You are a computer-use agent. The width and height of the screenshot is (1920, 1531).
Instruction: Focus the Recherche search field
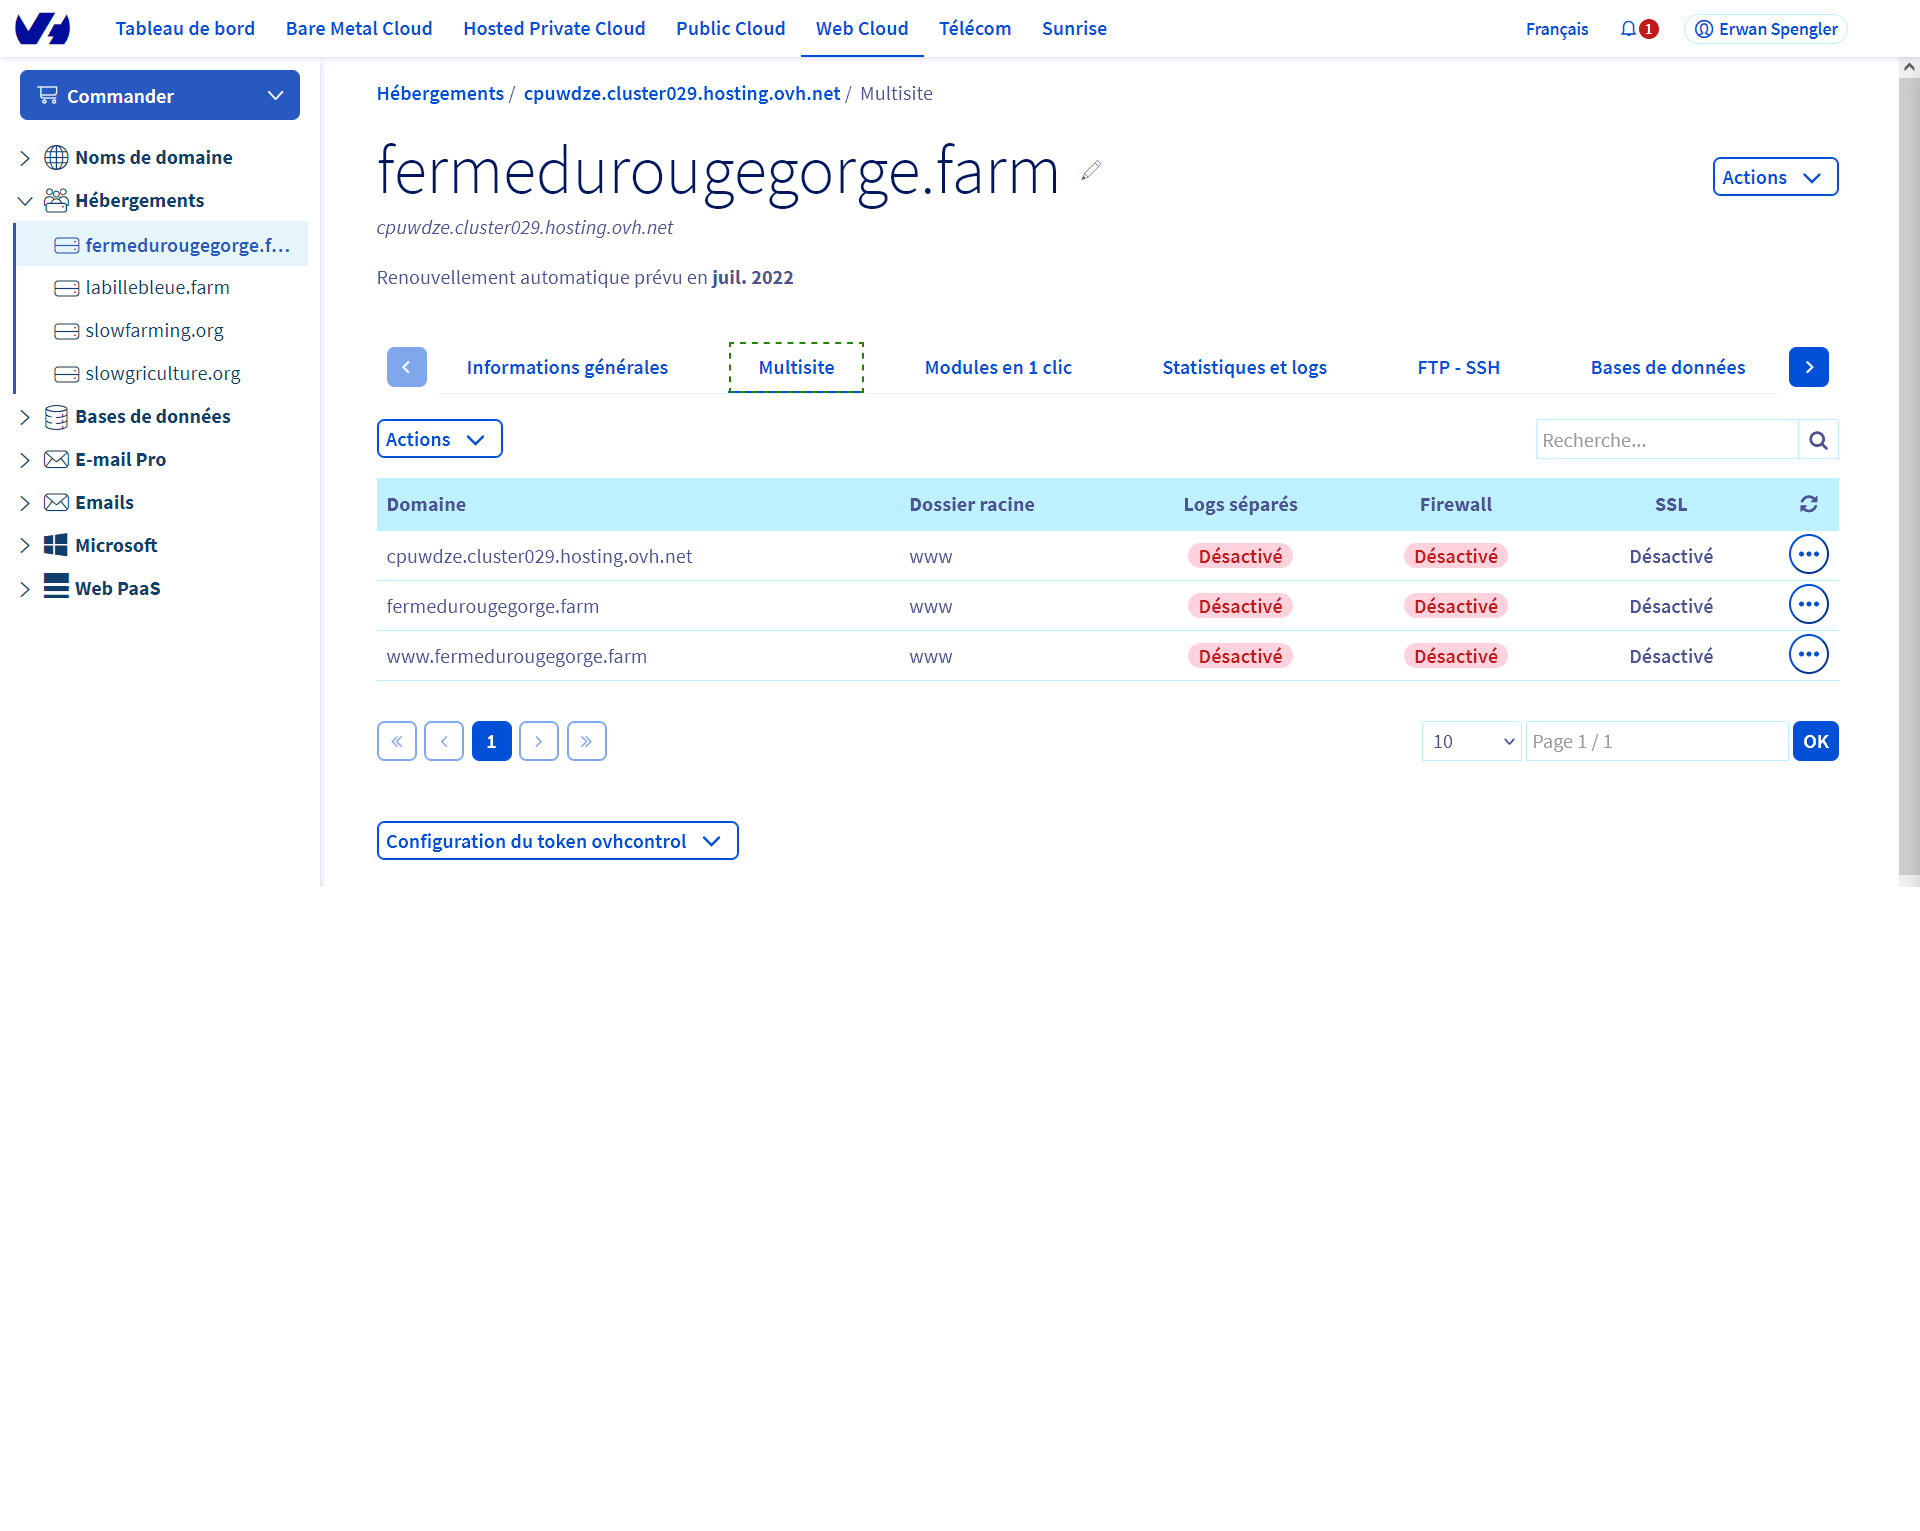pyautogui.click(x=1666, y=440)
